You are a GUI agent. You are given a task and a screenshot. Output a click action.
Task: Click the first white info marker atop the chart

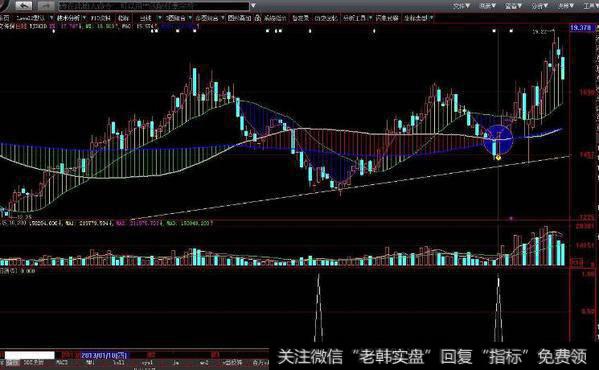pyautogui.click(x=53, y=31)
